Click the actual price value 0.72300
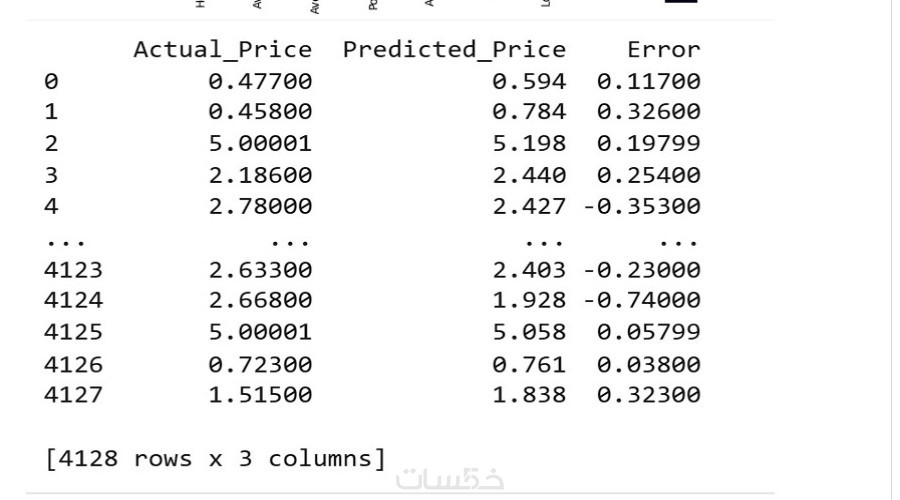 pyautogui.click(x=260, y=364)
